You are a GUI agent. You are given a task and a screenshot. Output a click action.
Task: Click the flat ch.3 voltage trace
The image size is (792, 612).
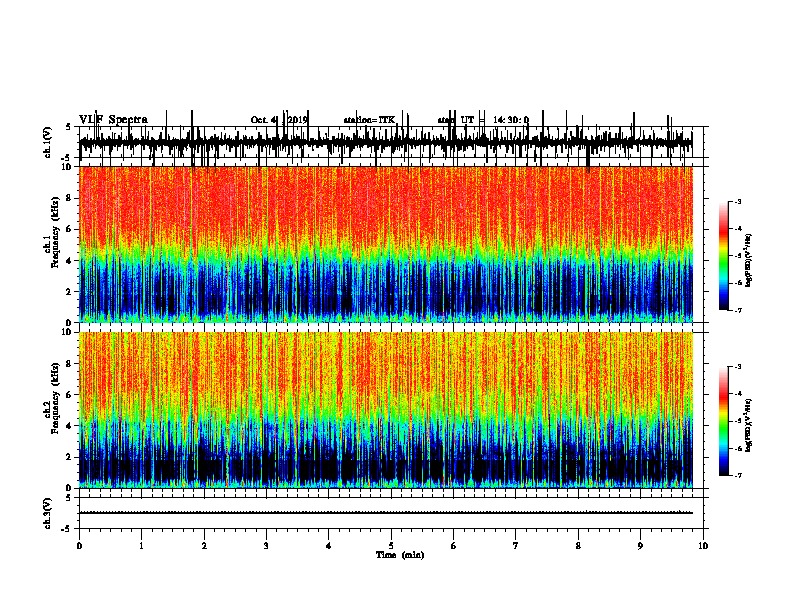385,513
